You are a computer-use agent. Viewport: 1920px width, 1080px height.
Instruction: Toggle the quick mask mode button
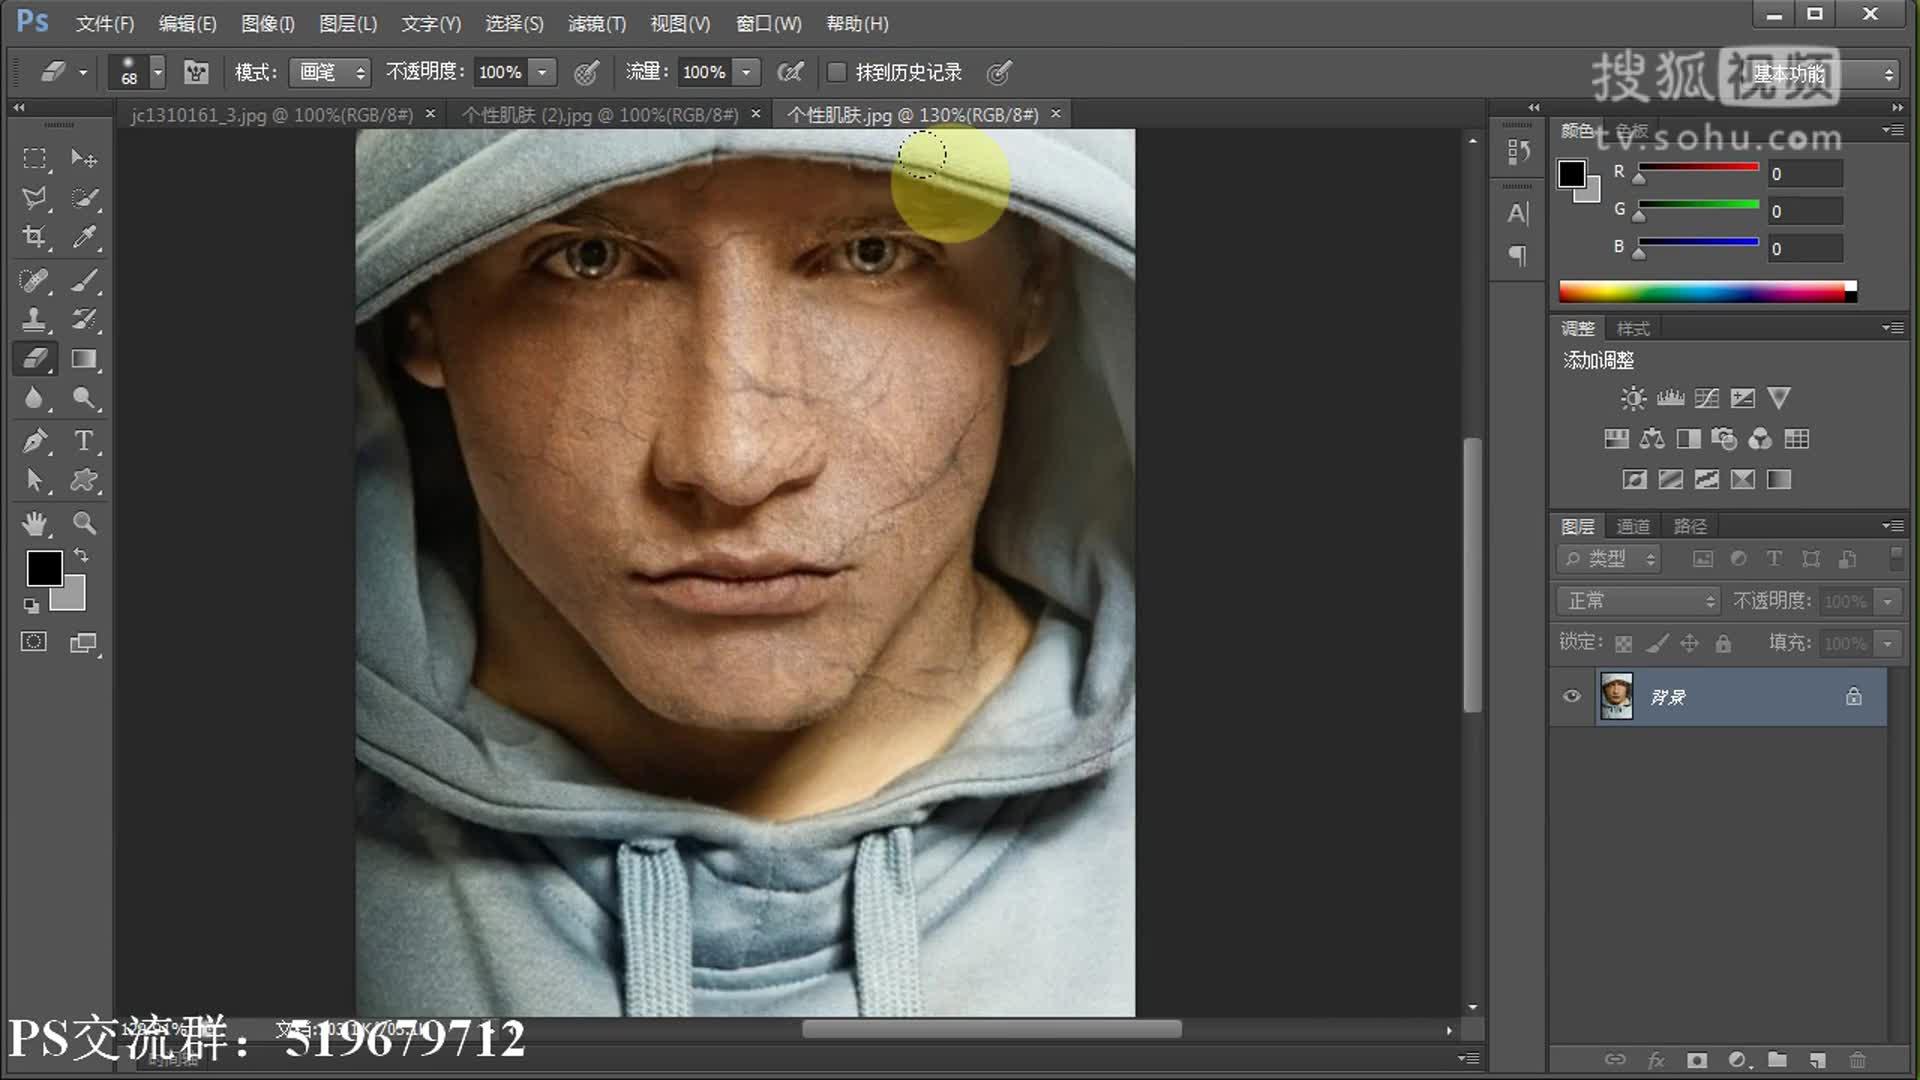click(34, 642)
